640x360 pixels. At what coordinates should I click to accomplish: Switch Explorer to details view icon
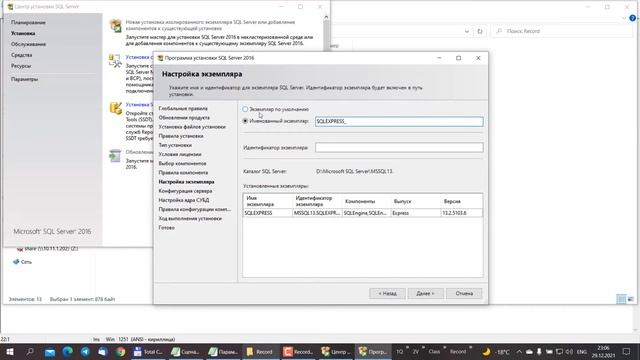click(621, 299)
